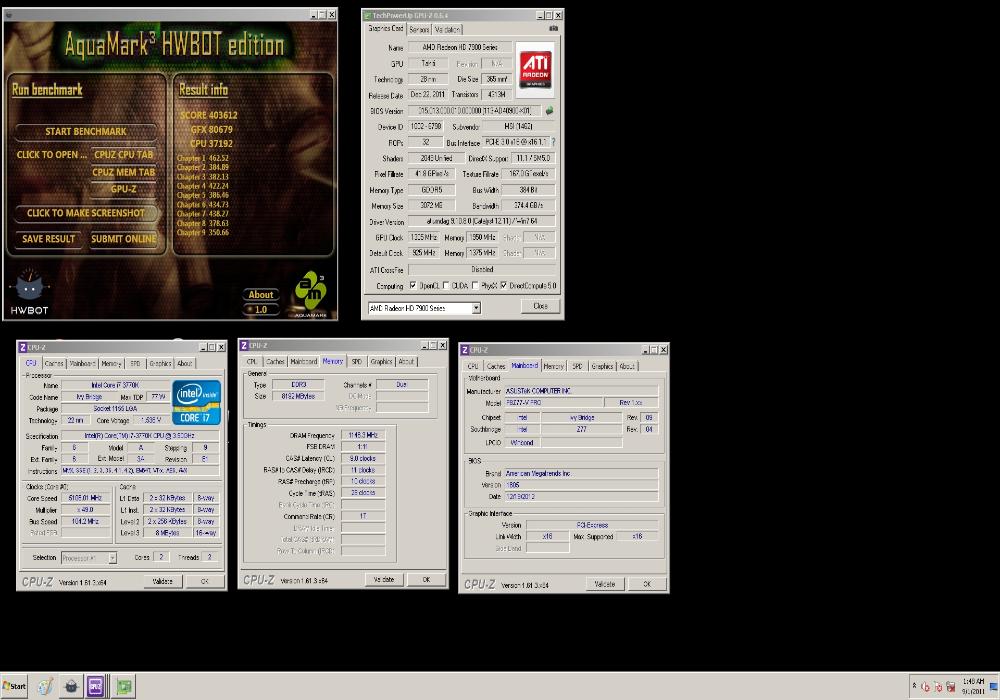The width and height of the screenshot is (1000, 700).
Task: Toggle the CUDA checkbox
Action: click(446, 286)
